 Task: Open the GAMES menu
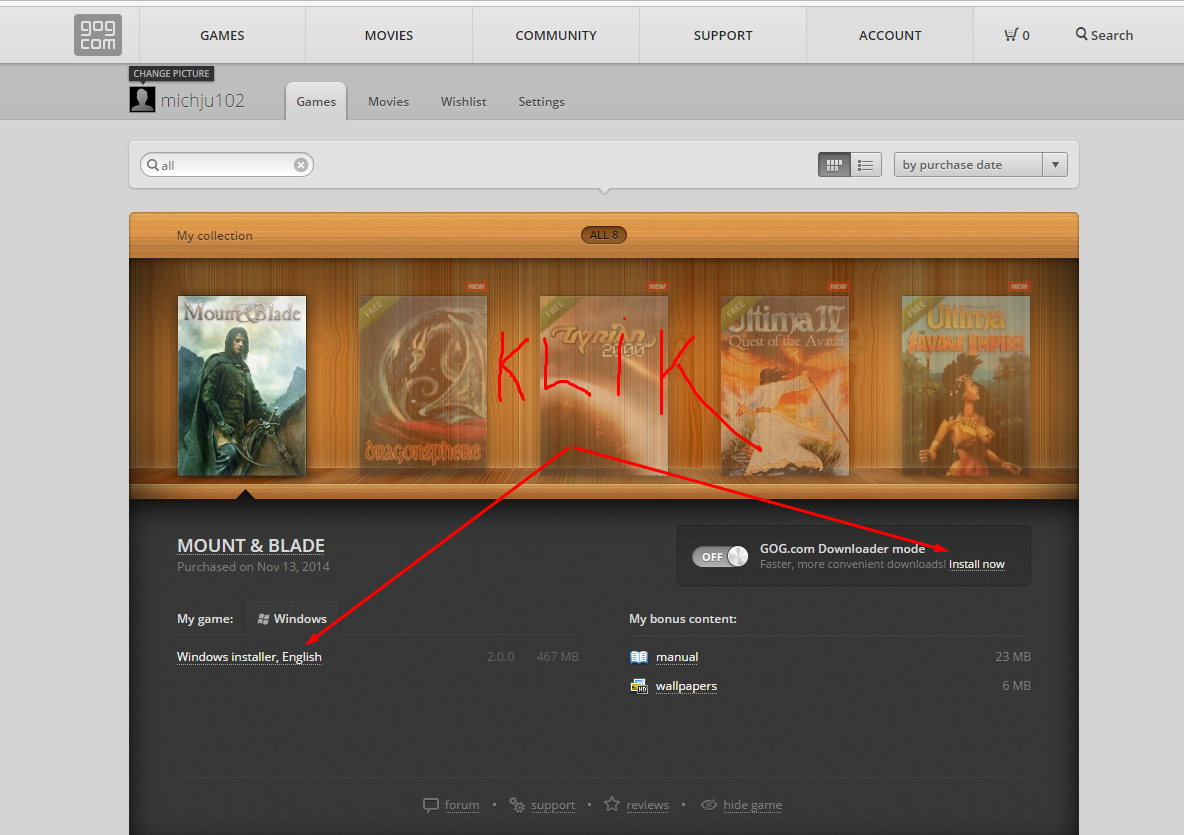[222, 35]
